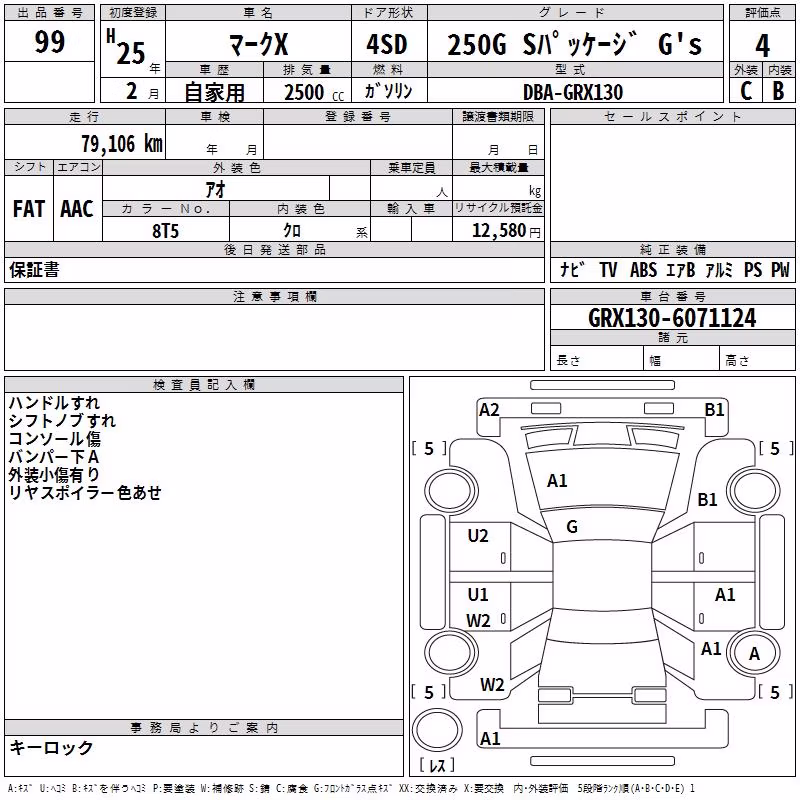Click A mark inside rear wheel
800x800 pixels.
(754, 654)
